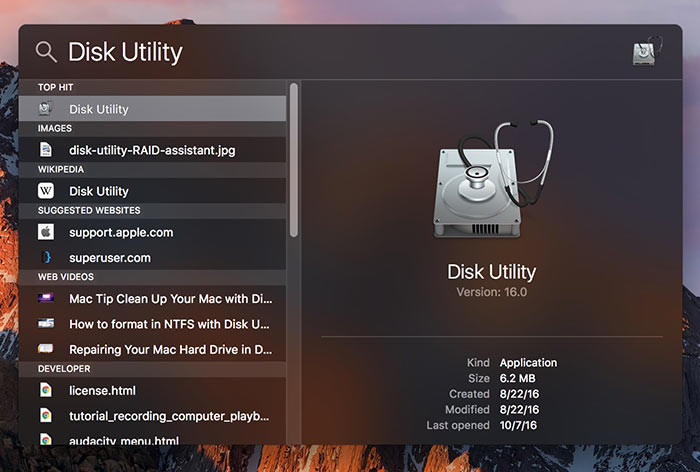Screen dimensions: 700x472
Task: Click the results list vertical scrollbar
Action: 293,160
